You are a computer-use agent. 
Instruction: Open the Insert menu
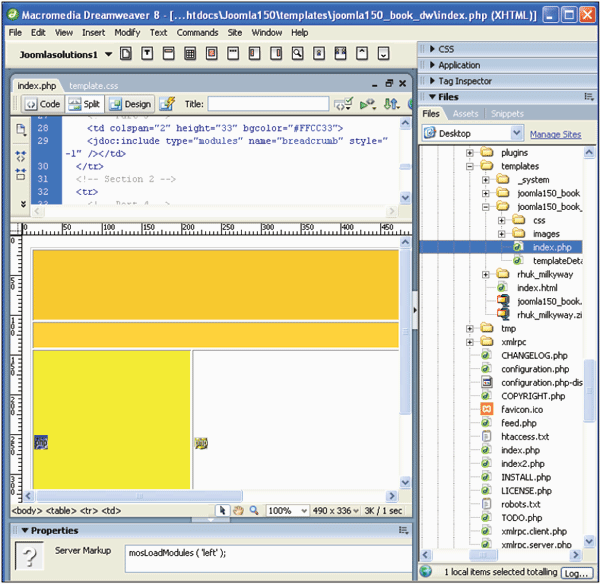pos(93,33)
